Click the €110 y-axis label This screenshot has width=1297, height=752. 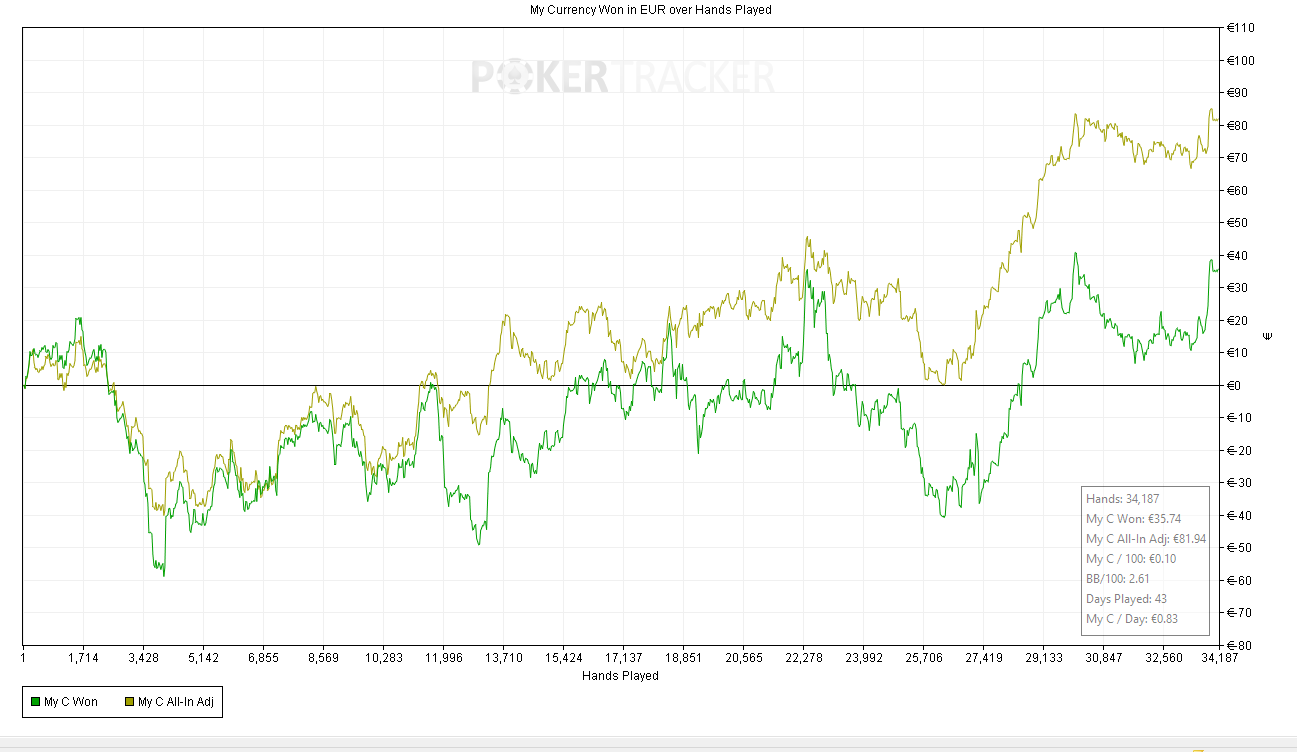(x=1243, y=28)
